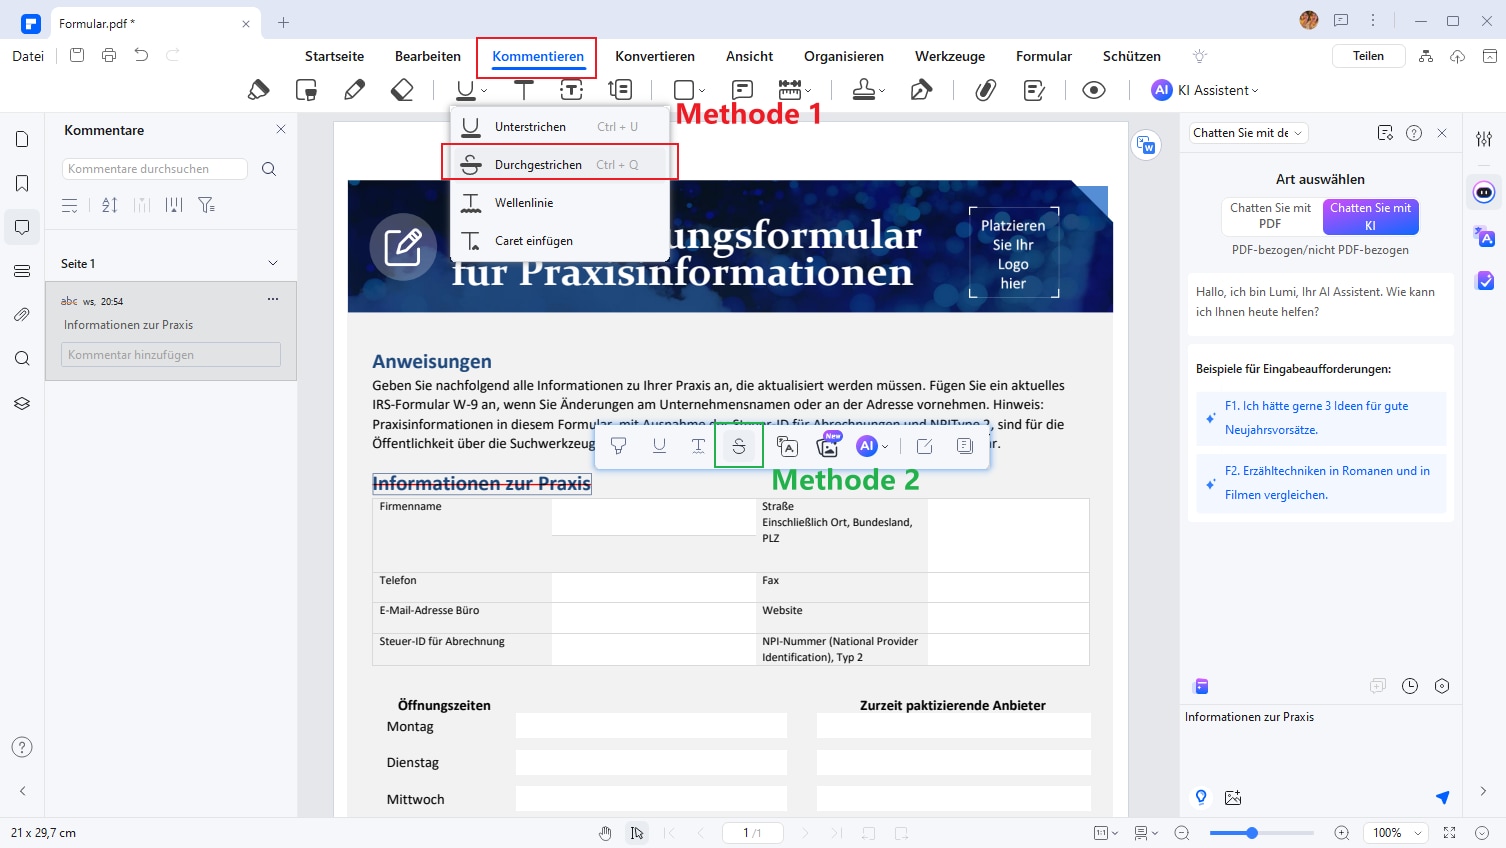Viewport: 1506px width, 848px height.
Task: Select the sticky note comment tool
Action: tap(742, 90)
